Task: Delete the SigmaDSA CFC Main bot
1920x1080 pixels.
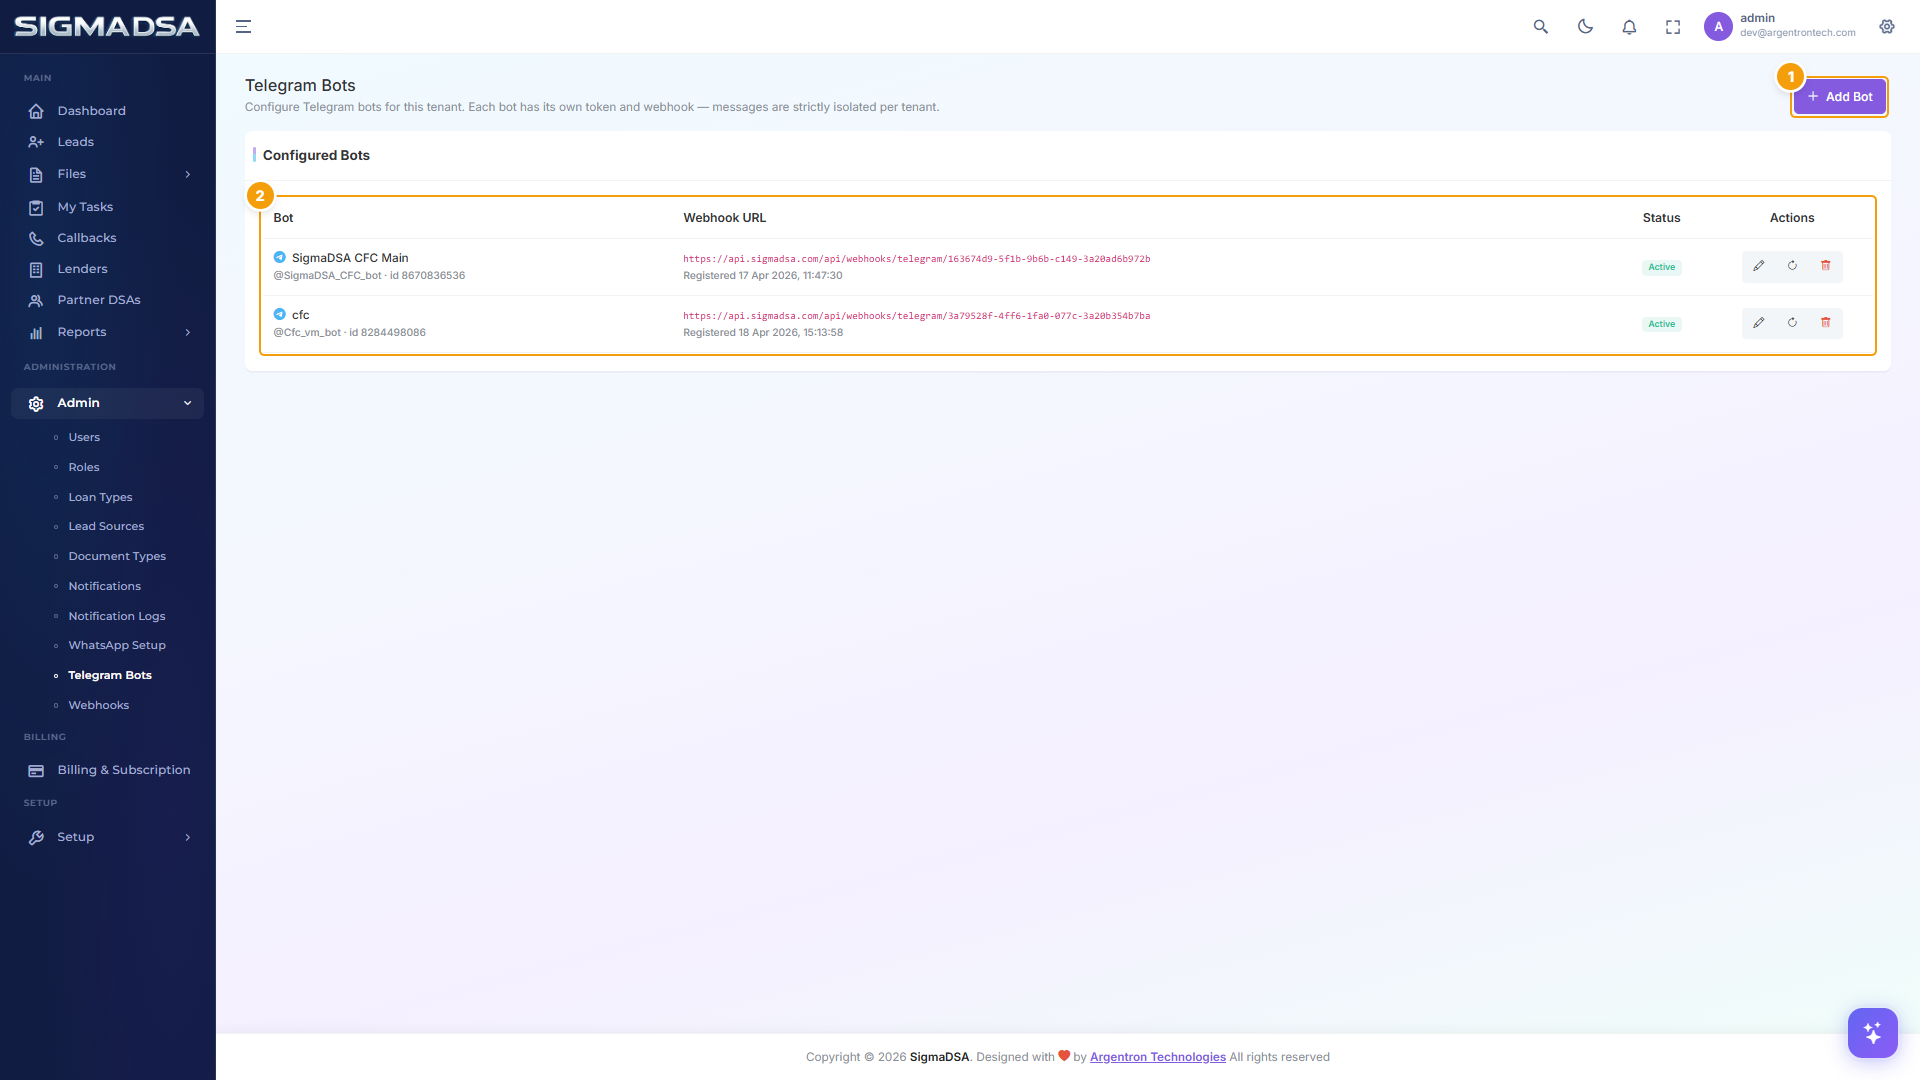Action: pos(1826,266)
